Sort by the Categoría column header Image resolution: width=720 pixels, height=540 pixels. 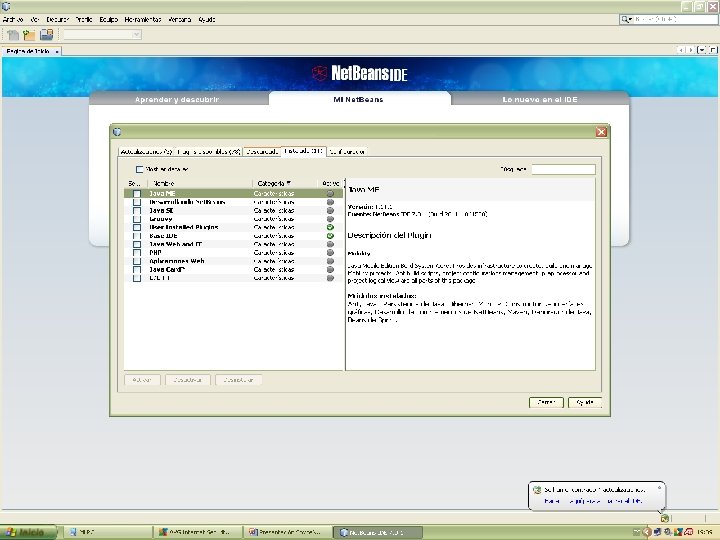click(284, 183)
